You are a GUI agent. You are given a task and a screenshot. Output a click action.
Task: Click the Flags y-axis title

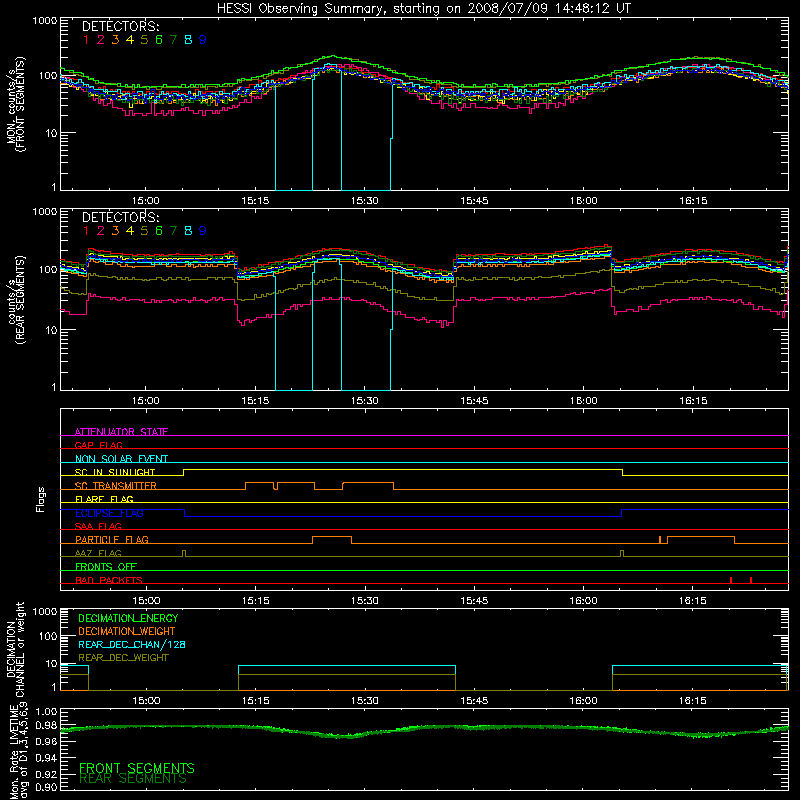[40, 499]
